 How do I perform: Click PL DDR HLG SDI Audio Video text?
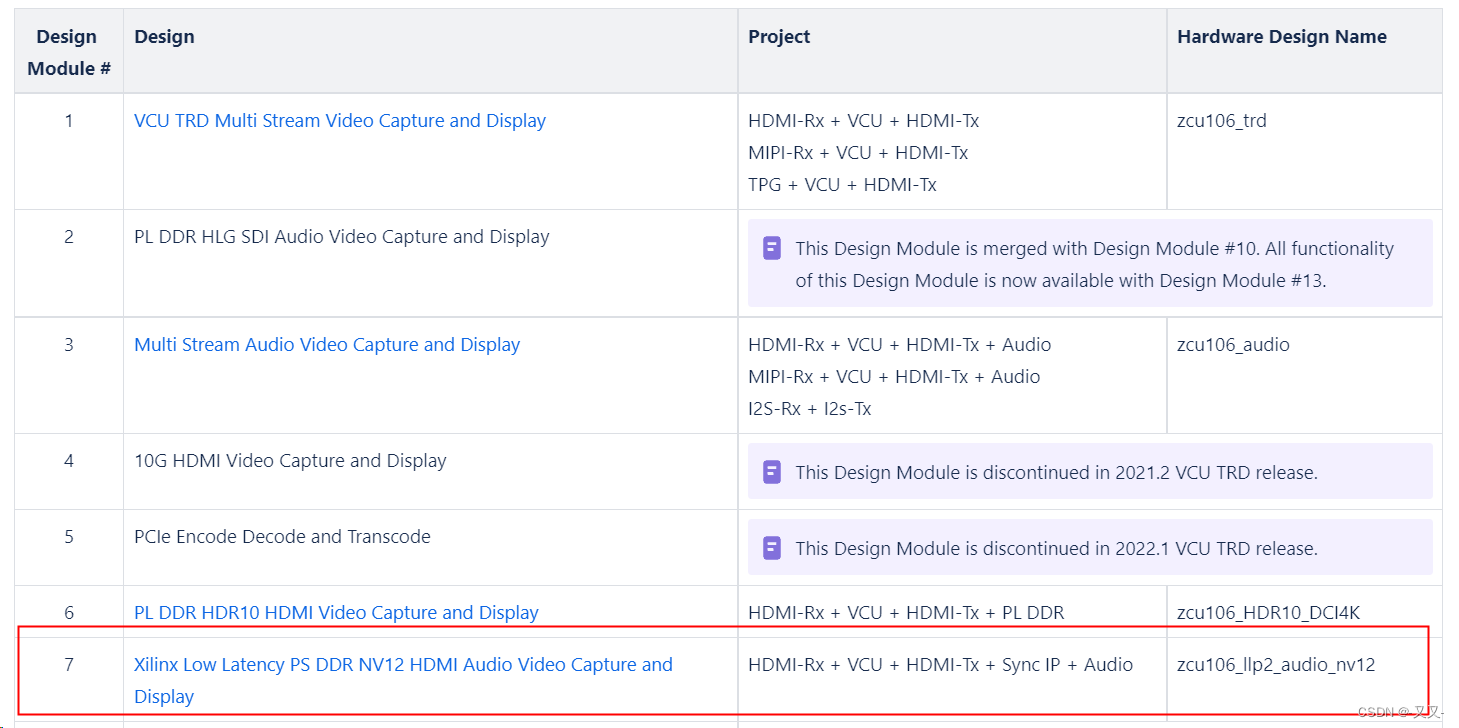pos(342,237)
